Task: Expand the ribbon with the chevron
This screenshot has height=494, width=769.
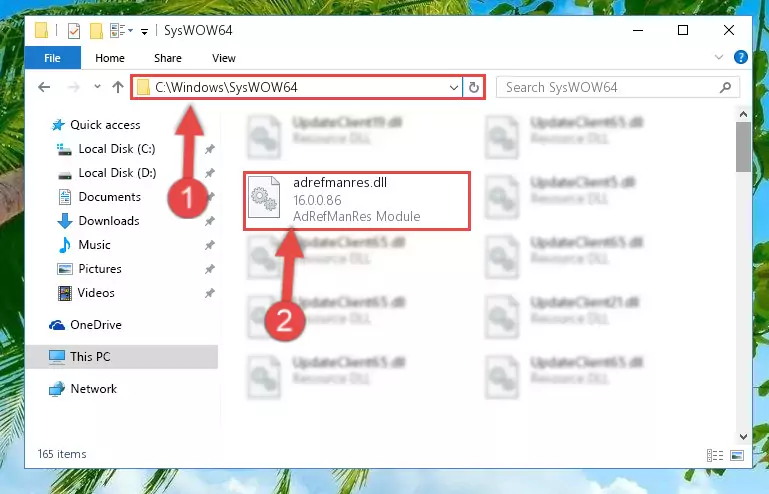Action: coord(718,57)
